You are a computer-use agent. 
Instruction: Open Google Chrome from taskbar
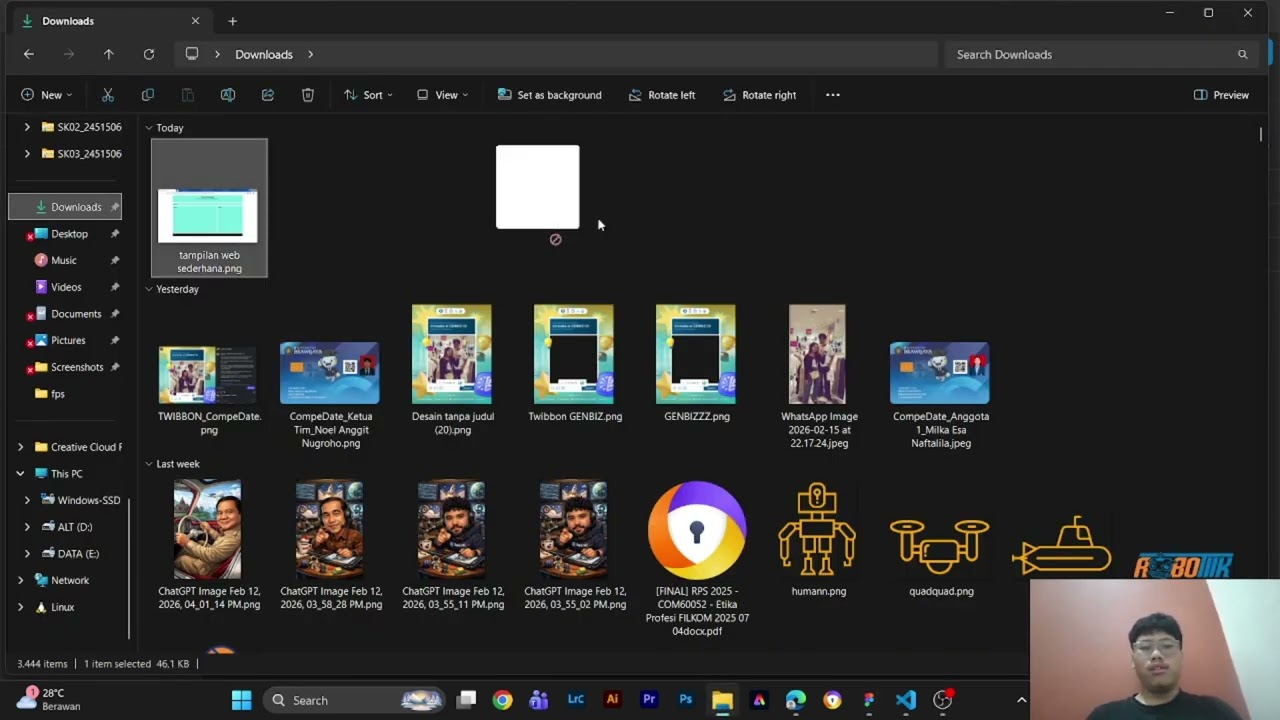[502, 700]
